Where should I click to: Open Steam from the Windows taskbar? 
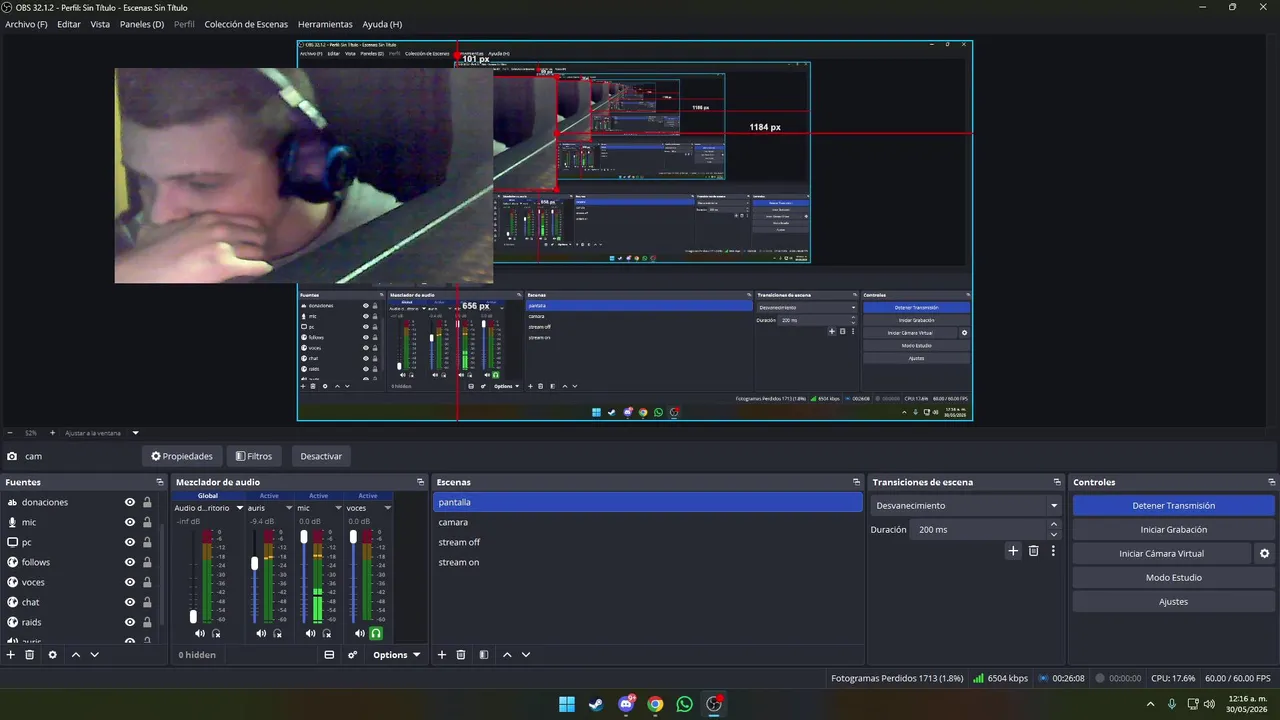(596, 704)
